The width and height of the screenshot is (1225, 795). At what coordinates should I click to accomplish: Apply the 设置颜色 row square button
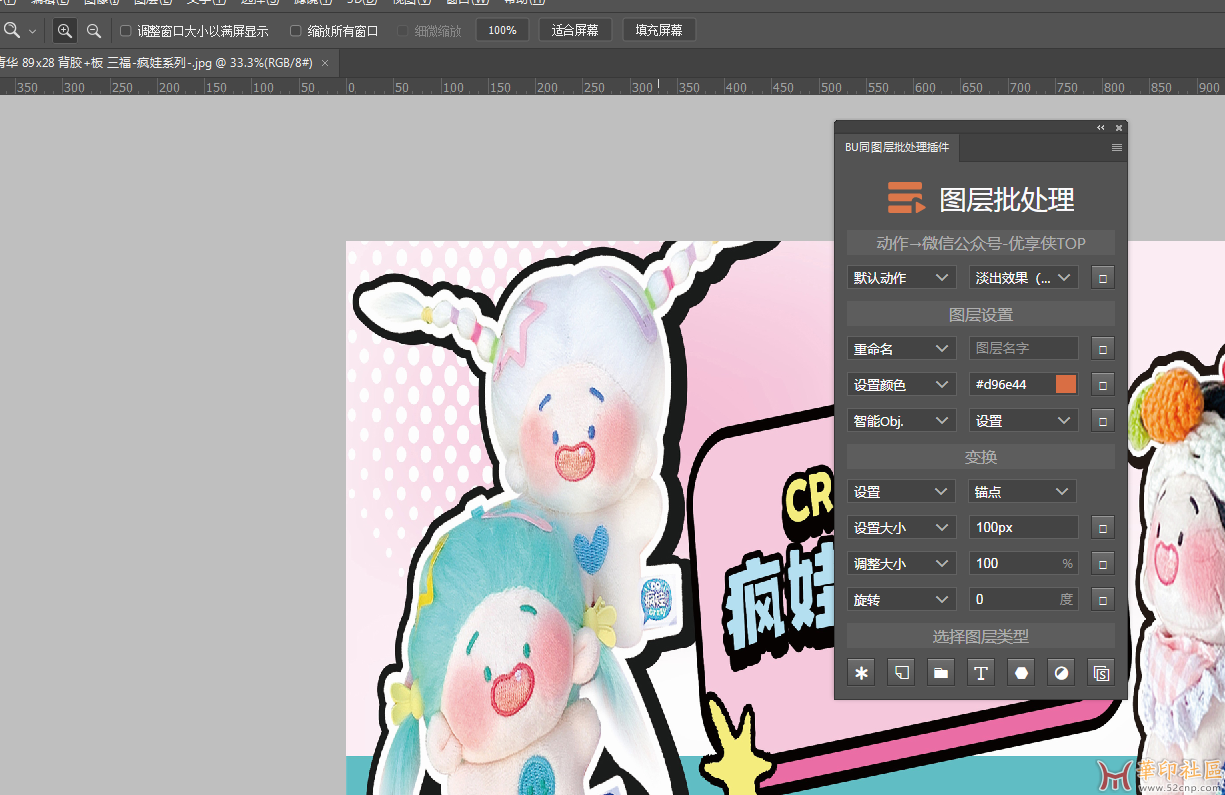(x=1102, y=385)
